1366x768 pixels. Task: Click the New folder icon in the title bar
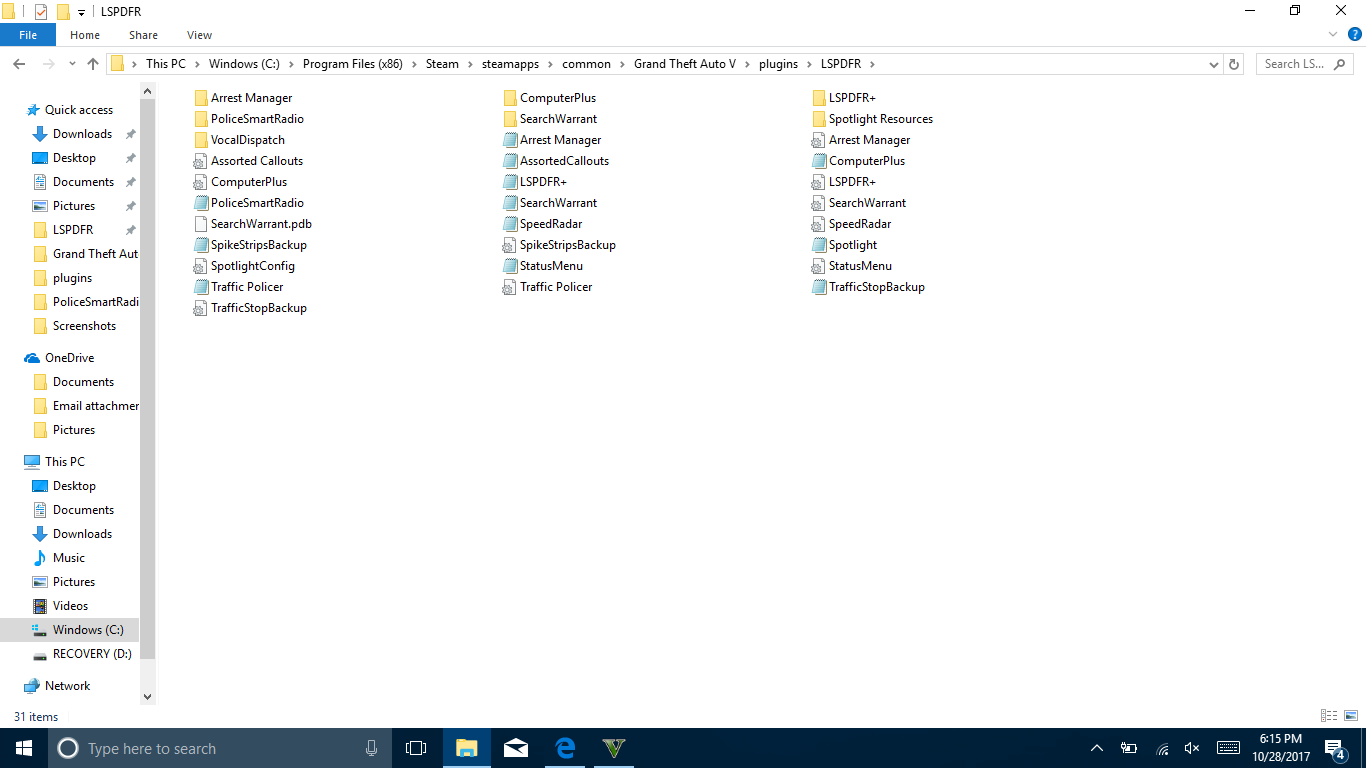pyautogui.click(x=63, y=11)
